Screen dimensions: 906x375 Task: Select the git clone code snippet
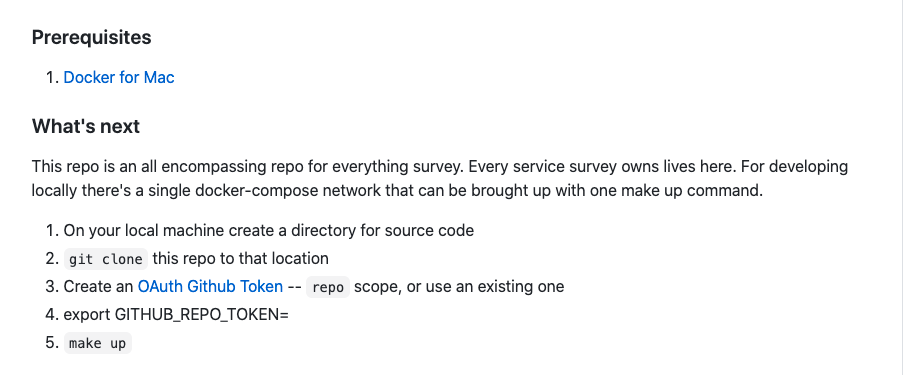coord(106,259)
